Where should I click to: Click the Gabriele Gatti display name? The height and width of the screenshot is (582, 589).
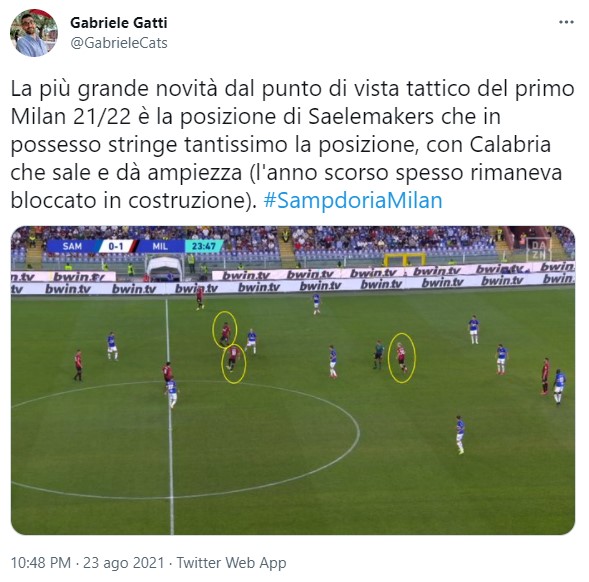[x=119, y=23]
